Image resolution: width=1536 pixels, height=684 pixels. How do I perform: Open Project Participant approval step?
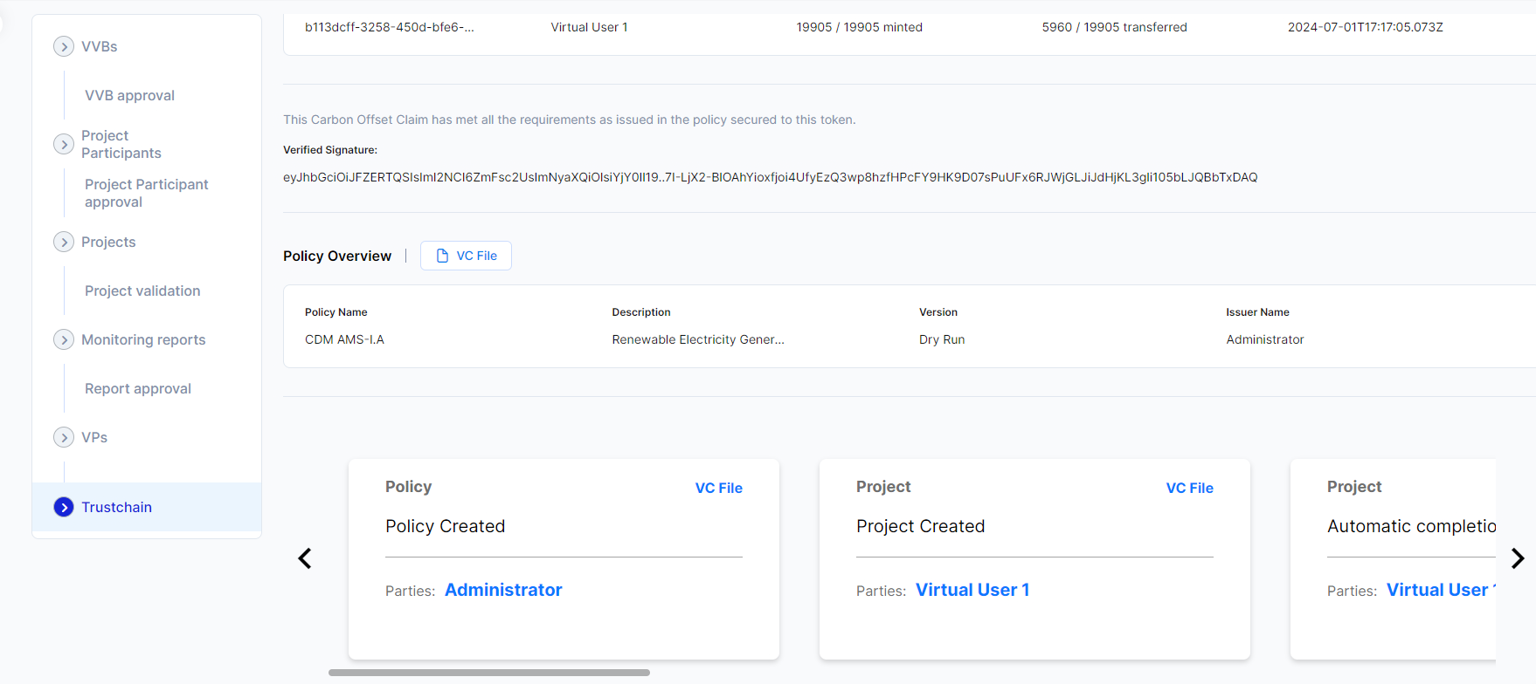click(x=146, y=193)
